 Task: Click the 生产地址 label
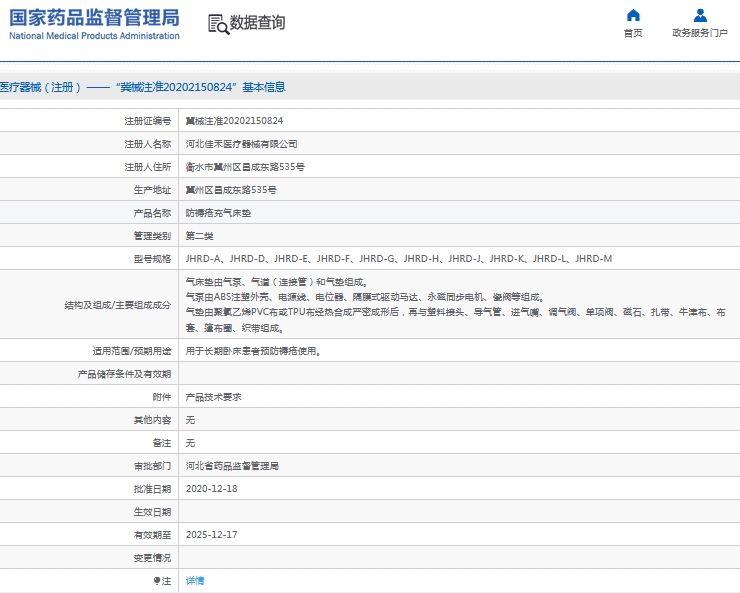[152, 190]
